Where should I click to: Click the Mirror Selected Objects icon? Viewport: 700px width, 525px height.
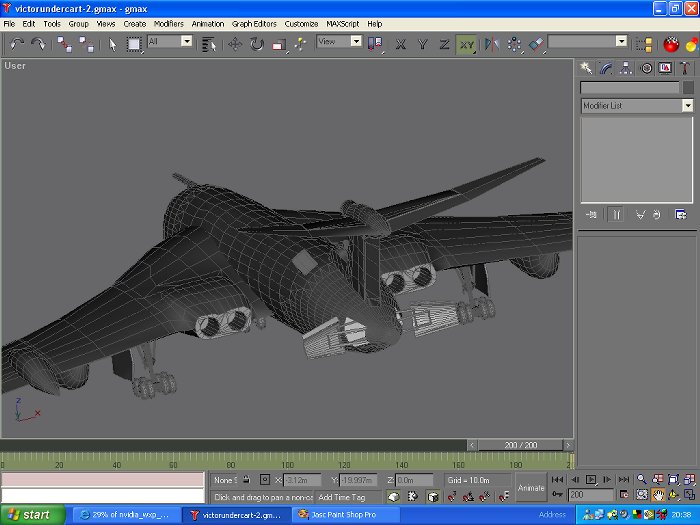click(491, 44)
